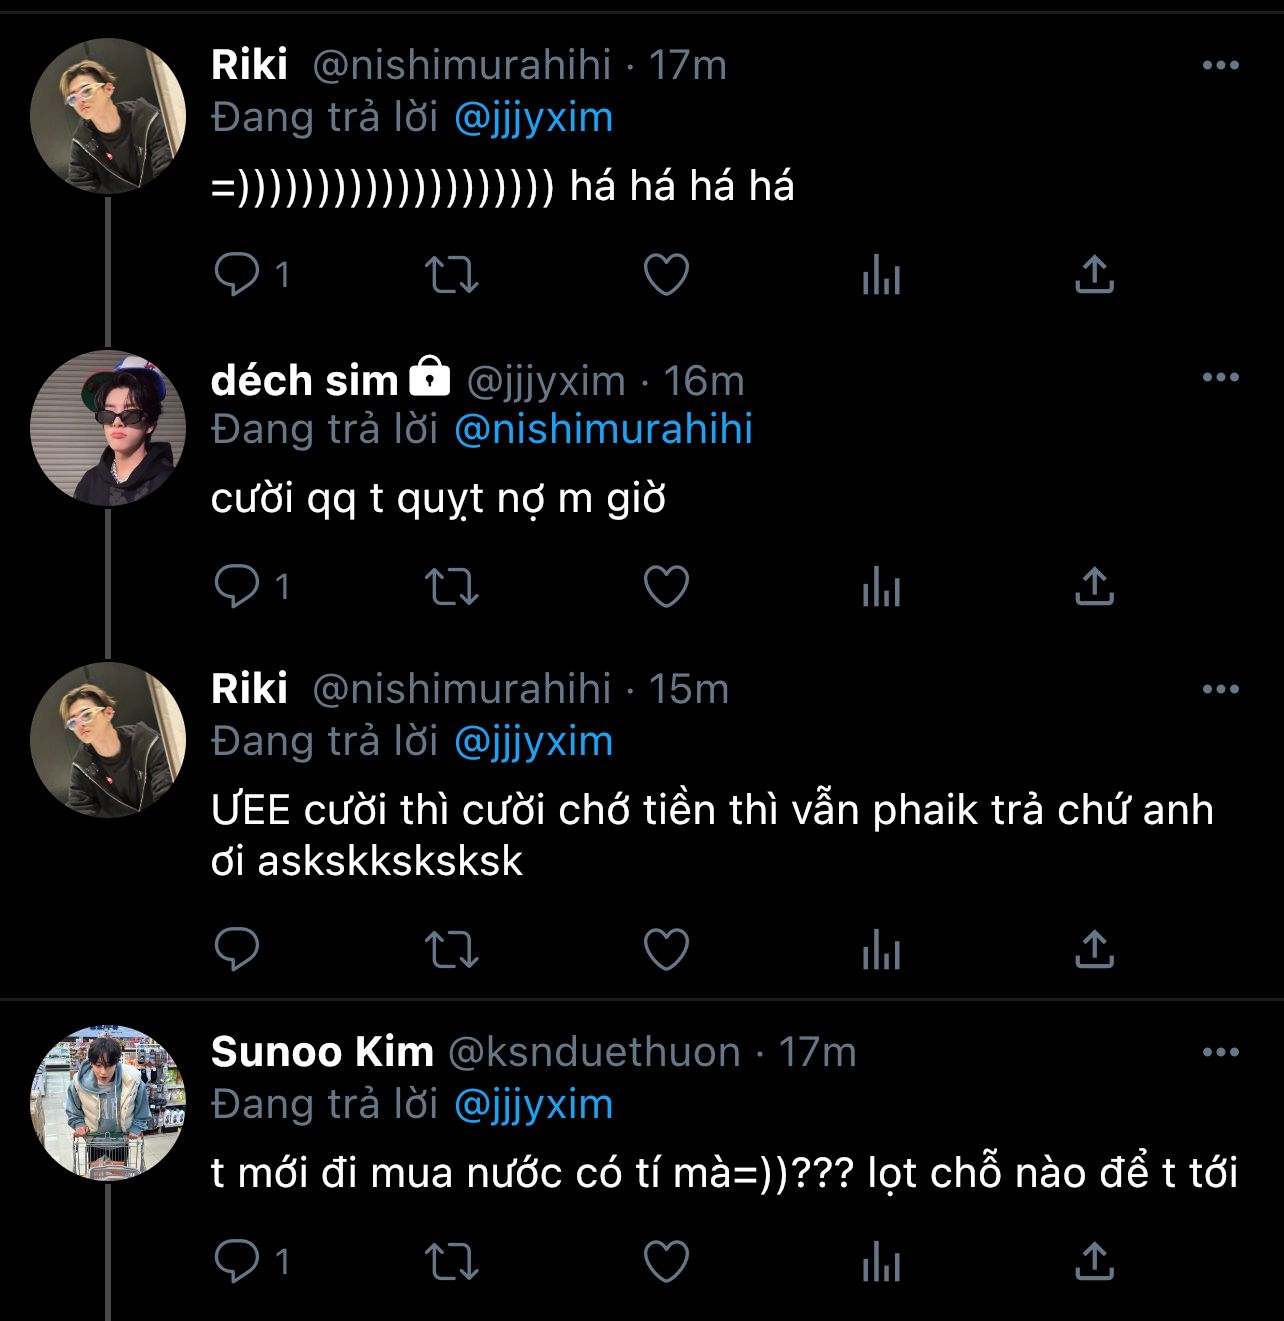1284x1321 pixels.
Task: View analytics on Riki's 15m tweet
Action: [881, 949]
